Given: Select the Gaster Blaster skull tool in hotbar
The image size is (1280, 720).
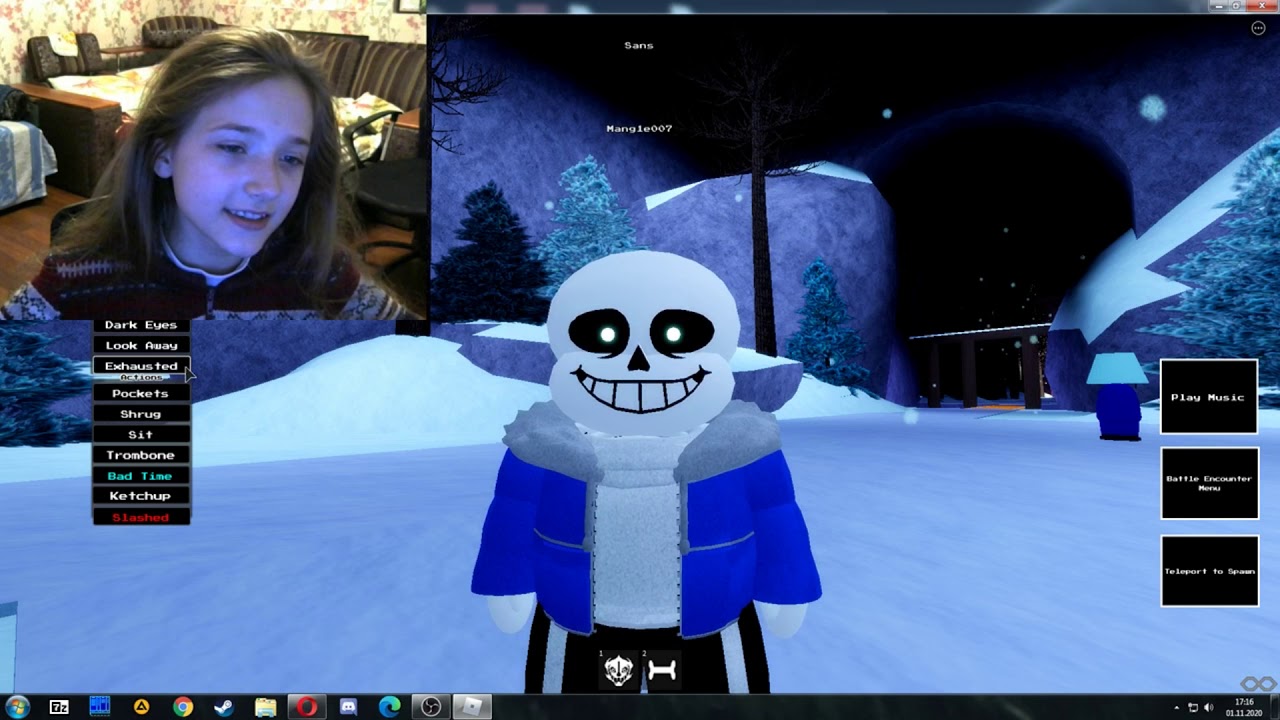Looking at the screenshot, I should [x=619, y=670].
